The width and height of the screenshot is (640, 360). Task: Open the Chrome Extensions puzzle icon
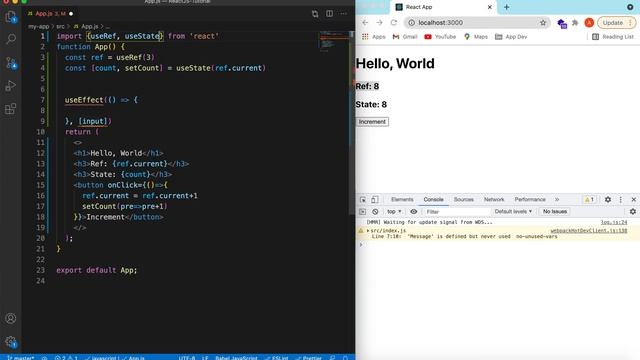pyautogui.click(x=575, y=23)
